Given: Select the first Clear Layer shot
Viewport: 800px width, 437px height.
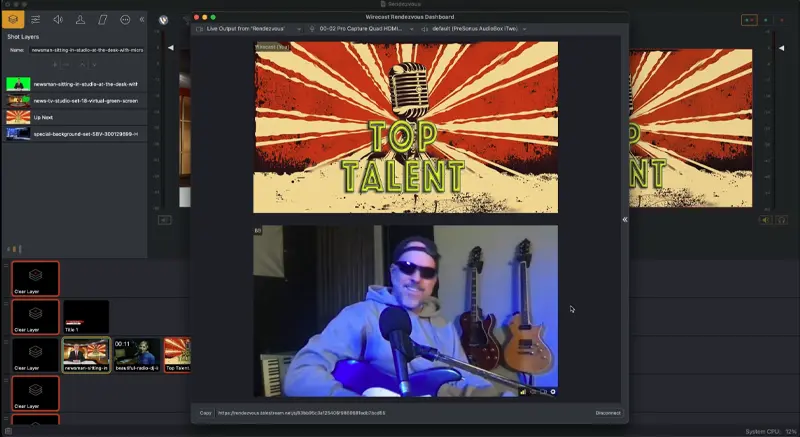Looking at the screenshot, I should tap(36, 279).
